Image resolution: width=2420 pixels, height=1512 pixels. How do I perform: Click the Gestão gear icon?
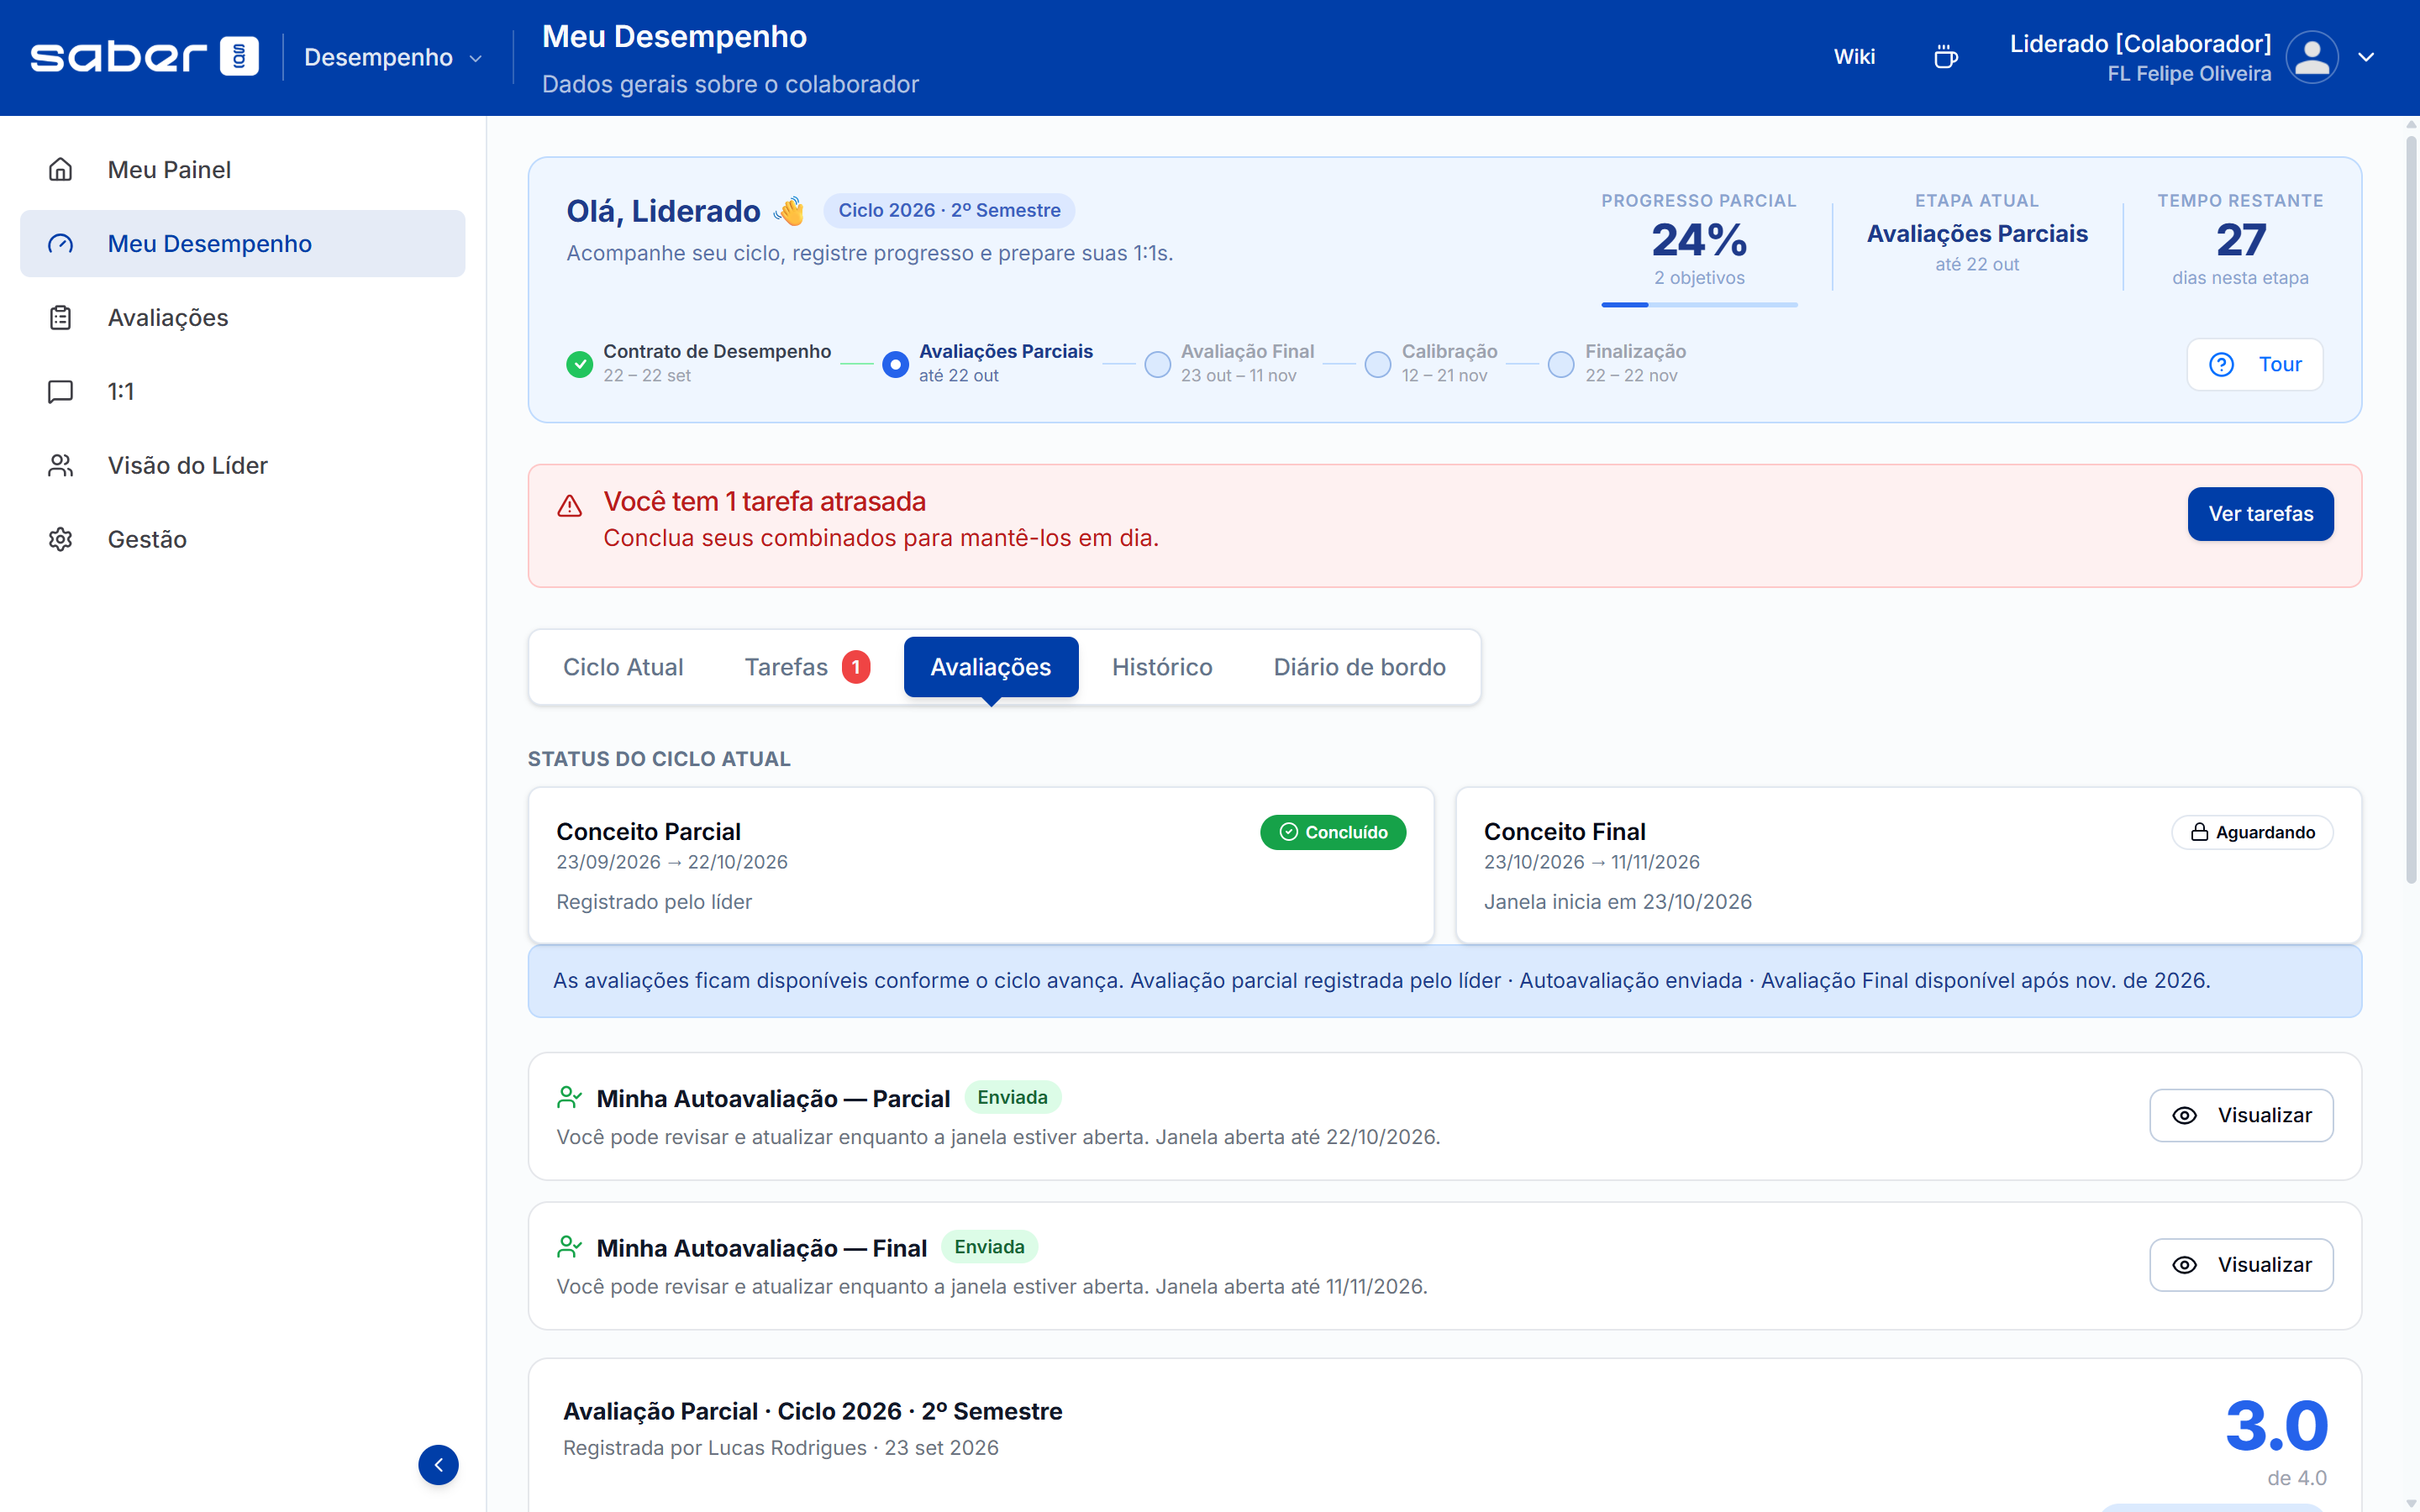pos(61,539)
